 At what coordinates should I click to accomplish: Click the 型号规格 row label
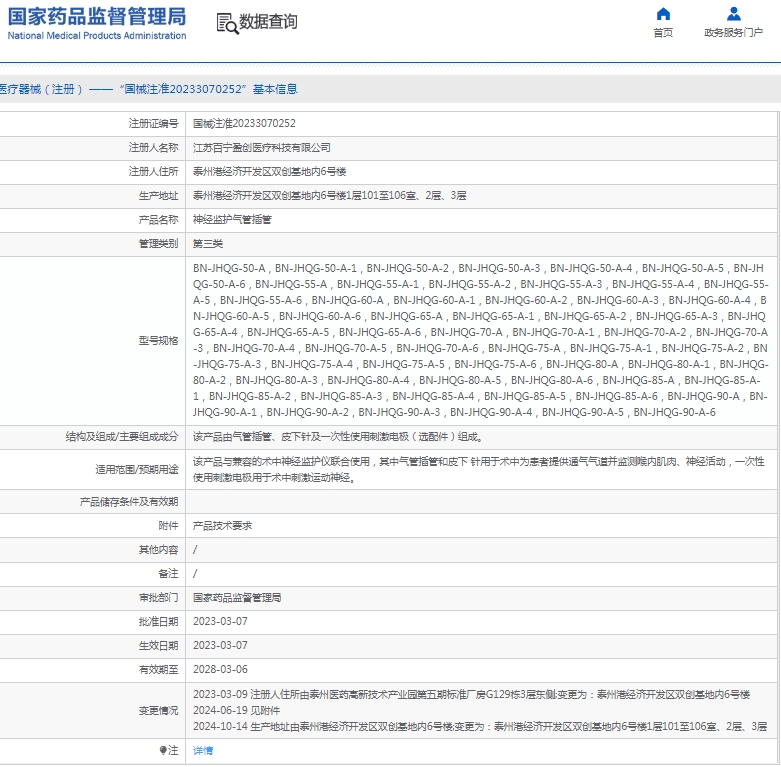point(158,341)
